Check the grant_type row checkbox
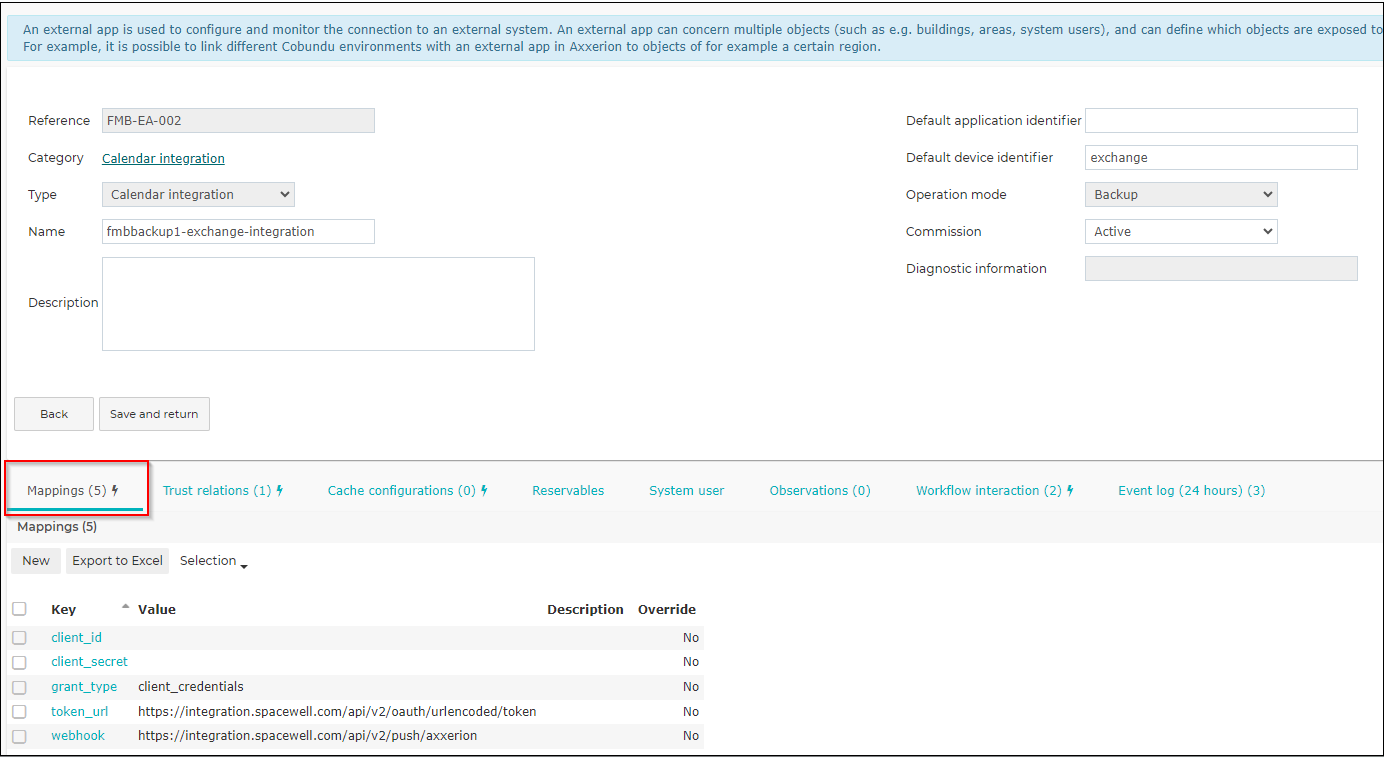Screen dimensions: 1384x758 pyautogui.click(x=19, y=687)
